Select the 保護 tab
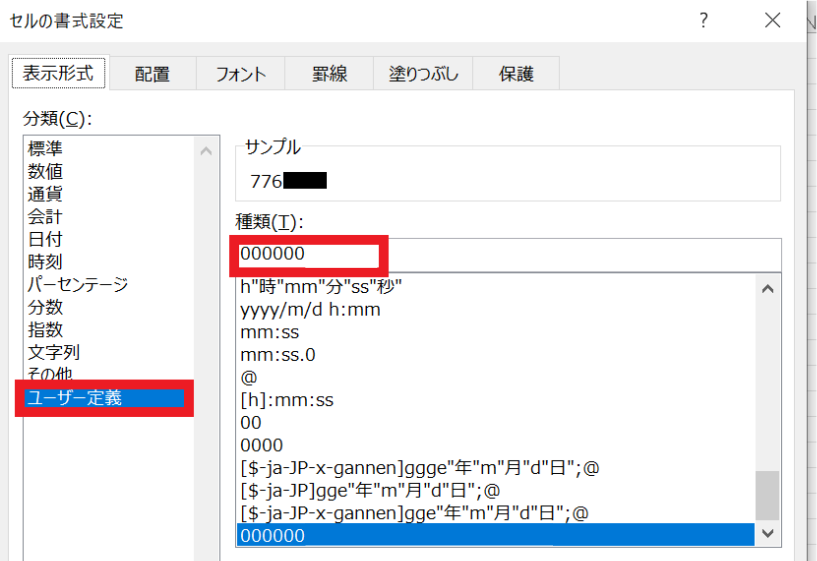 [516, 73]
